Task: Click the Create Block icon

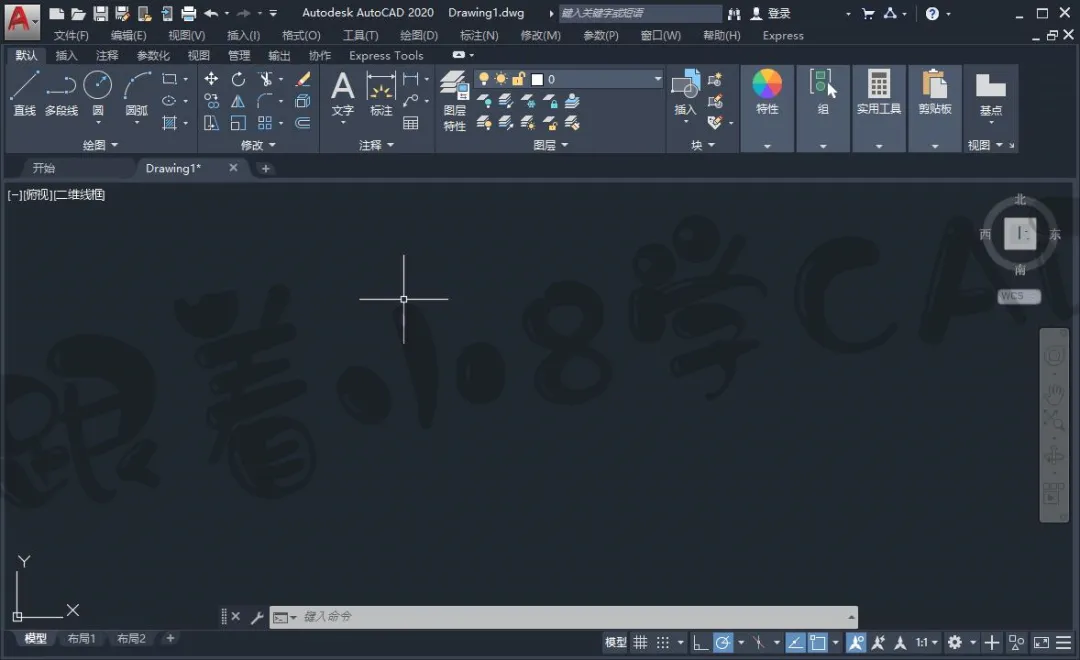Action: (715, 79)
